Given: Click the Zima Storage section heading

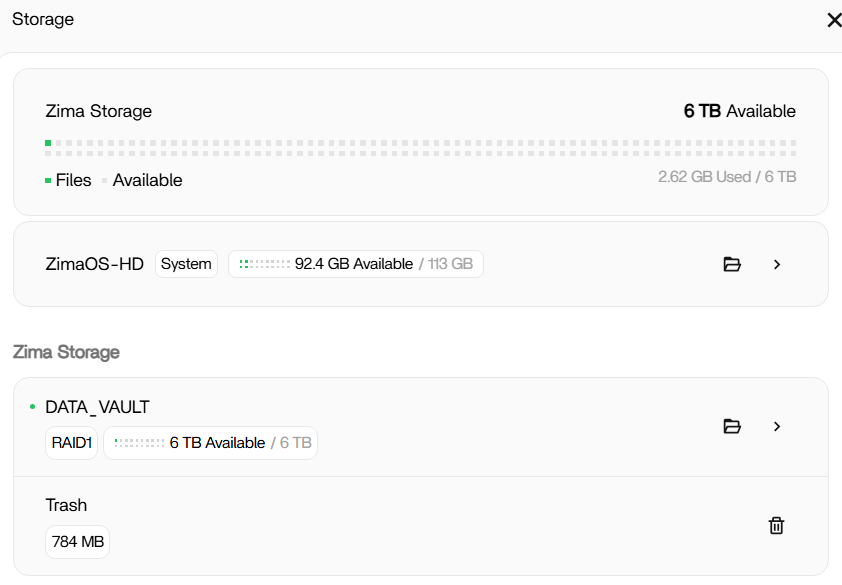Looking at the screenshot, I should pyautogui.click(x=66, y=352).
